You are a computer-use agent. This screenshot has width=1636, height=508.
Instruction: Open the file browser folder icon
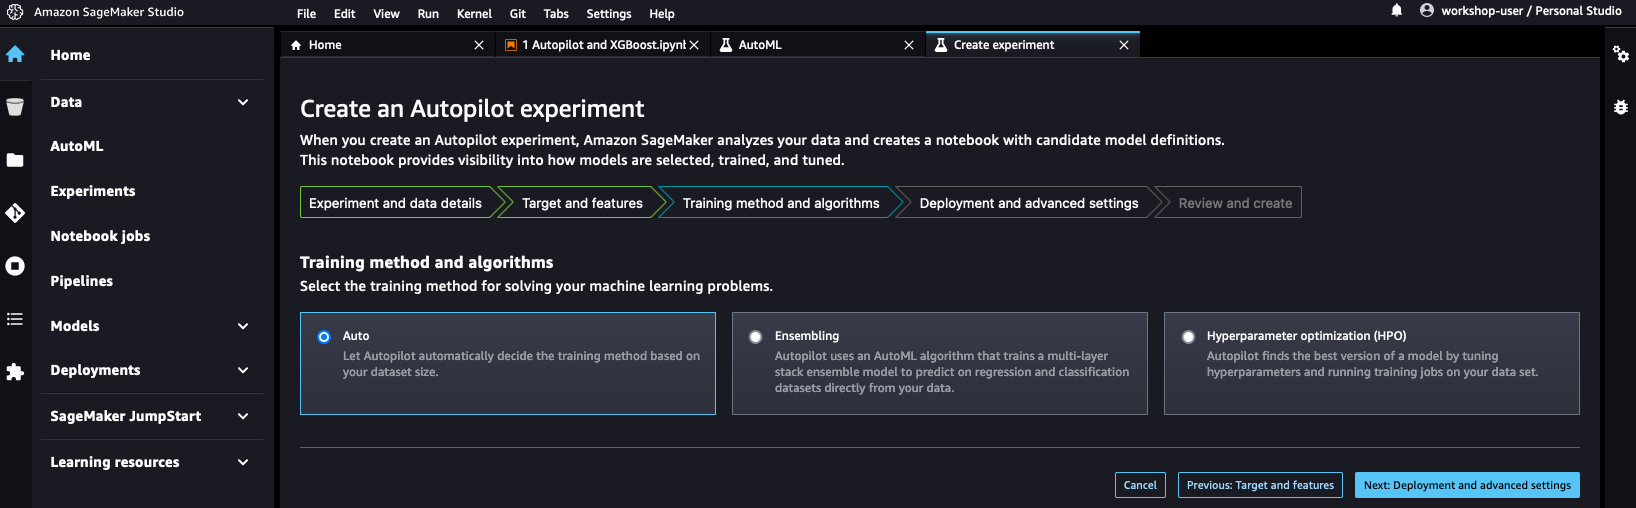(15, 160)
